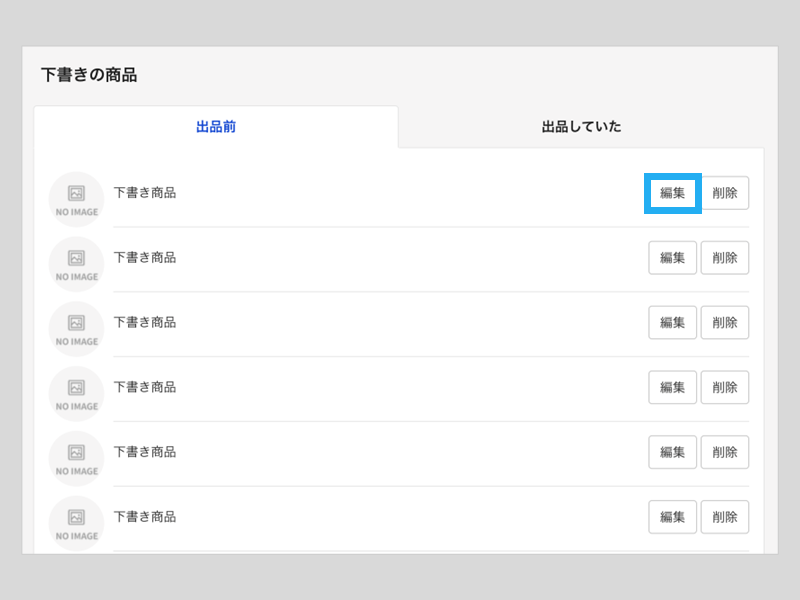The width and height of the screenshot is (800, 600).
Task: Click 編集 on the first draft item
Action: point(672,193)
